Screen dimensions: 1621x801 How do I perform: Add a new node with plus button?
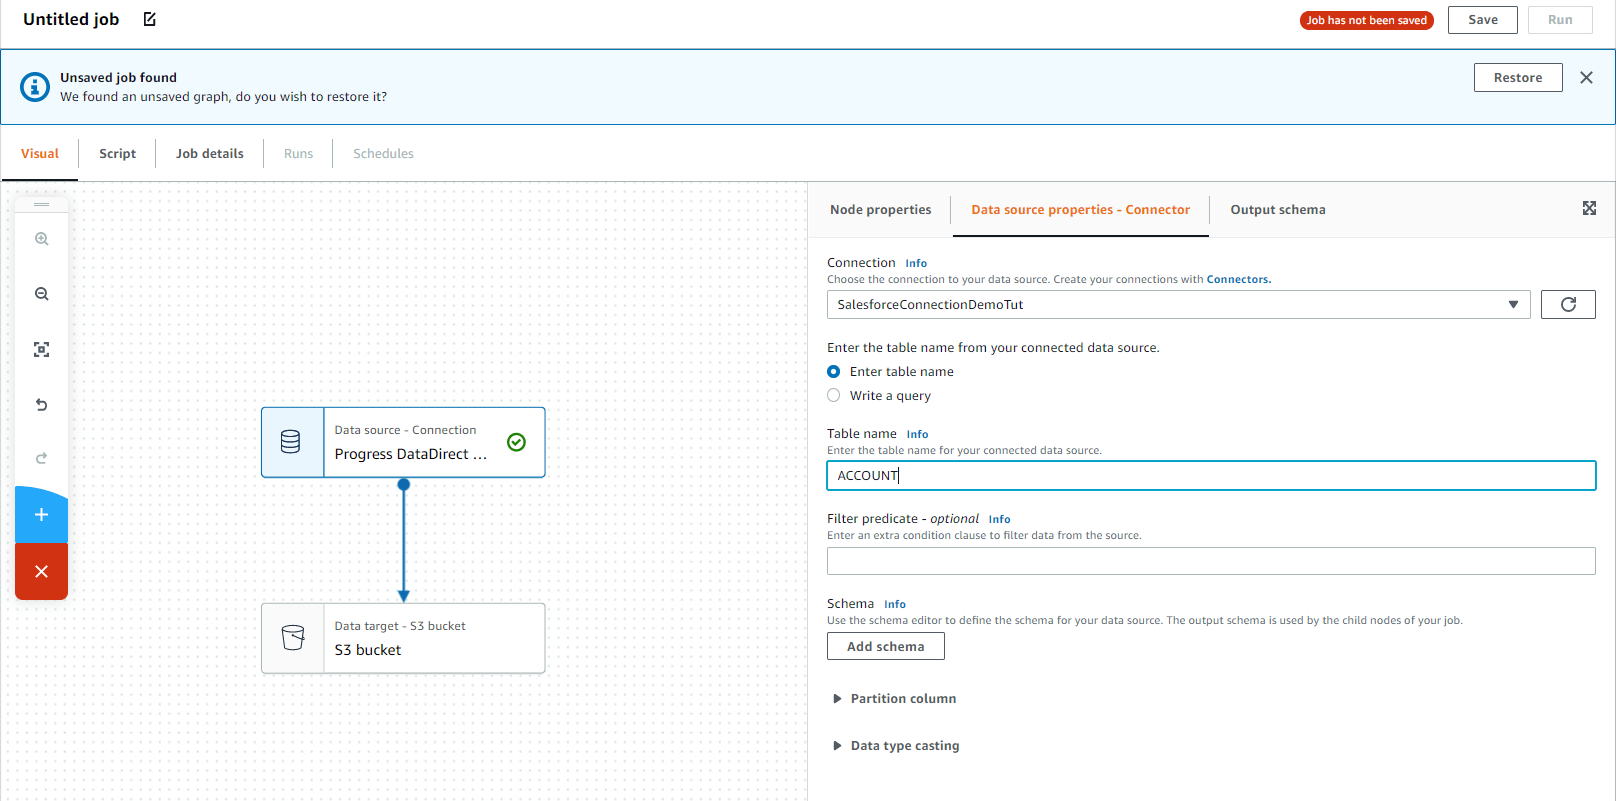click(x=41, y=515)
